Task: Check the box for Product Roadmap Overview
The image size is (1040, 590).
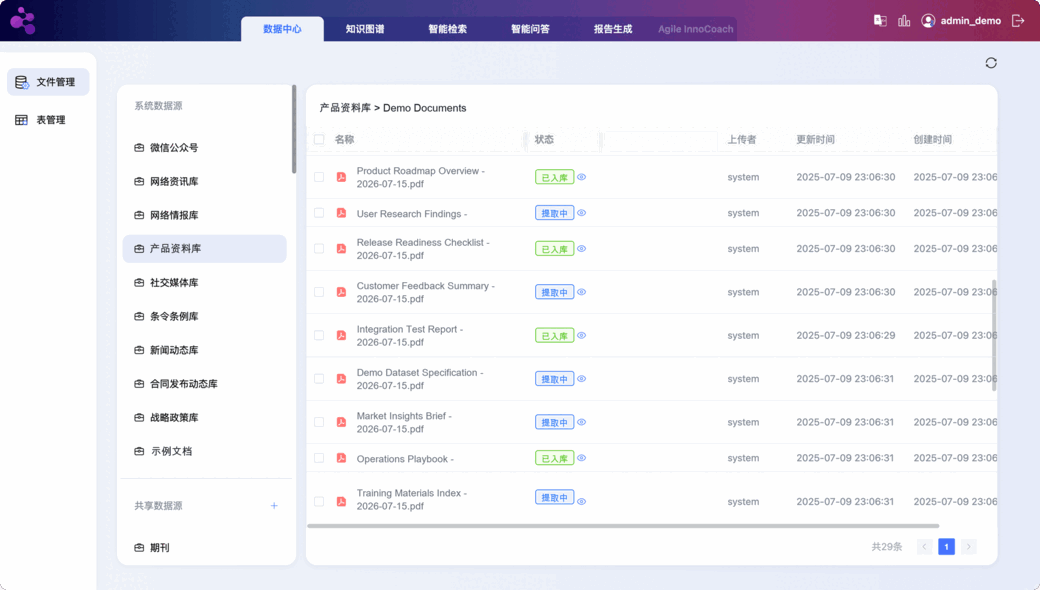Action: tap(319, 177)
